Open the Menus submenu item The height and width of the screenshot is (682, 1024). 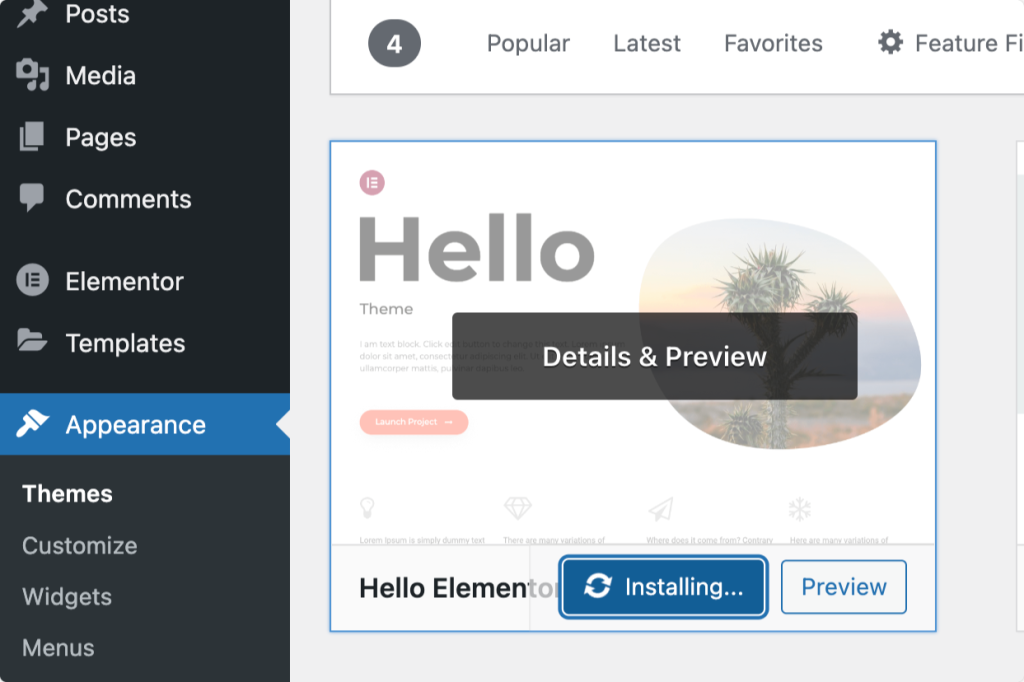pos(58,647)
